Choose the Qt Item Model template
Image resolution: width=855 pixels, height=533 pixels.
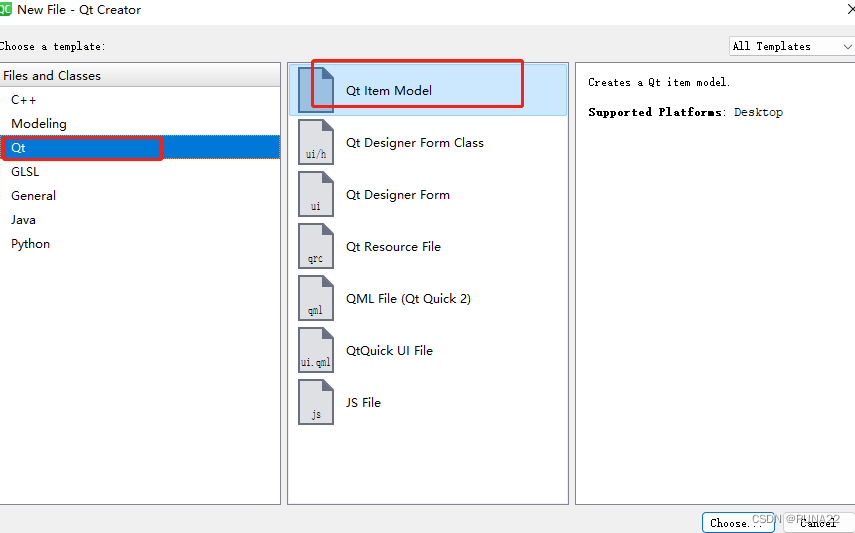tap(428, 90)
